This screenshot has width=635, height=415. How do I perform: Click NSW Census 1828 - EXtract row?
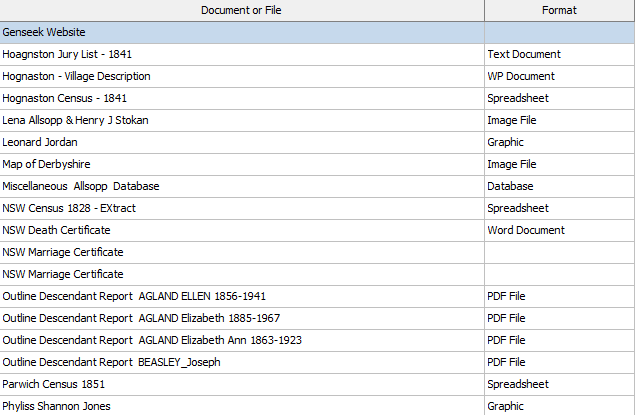[69, 208]
